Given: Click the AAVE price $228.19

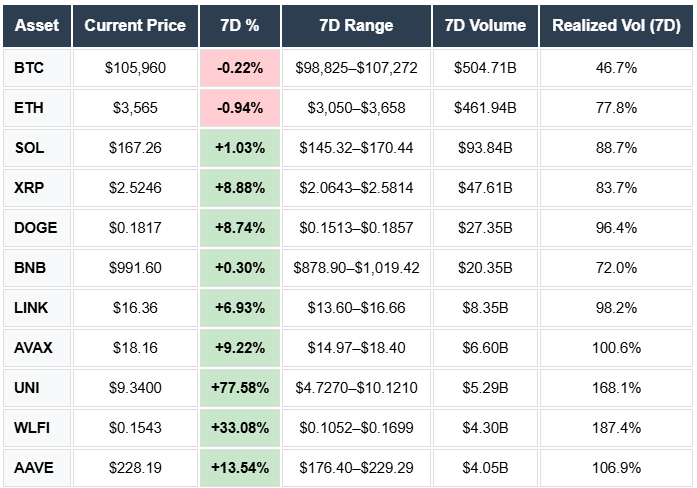Looking at the screenshot, I should pyautogui.click(x=135, y=467).
